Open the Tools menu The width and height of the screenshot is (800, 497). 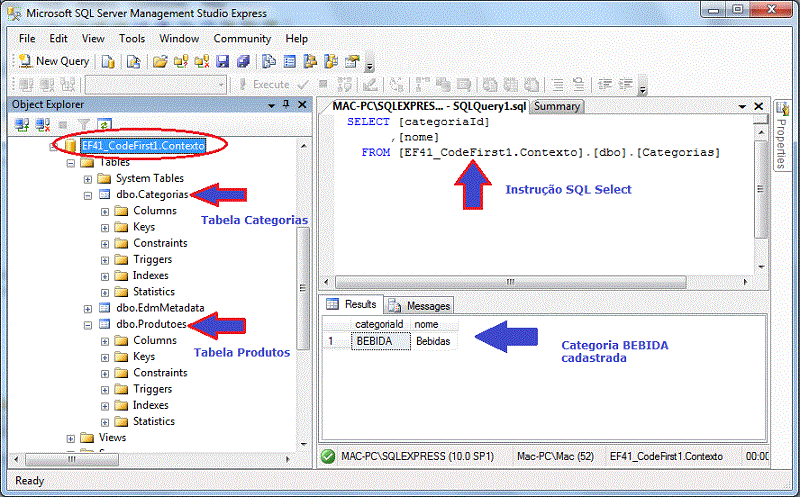coord(132,39)
